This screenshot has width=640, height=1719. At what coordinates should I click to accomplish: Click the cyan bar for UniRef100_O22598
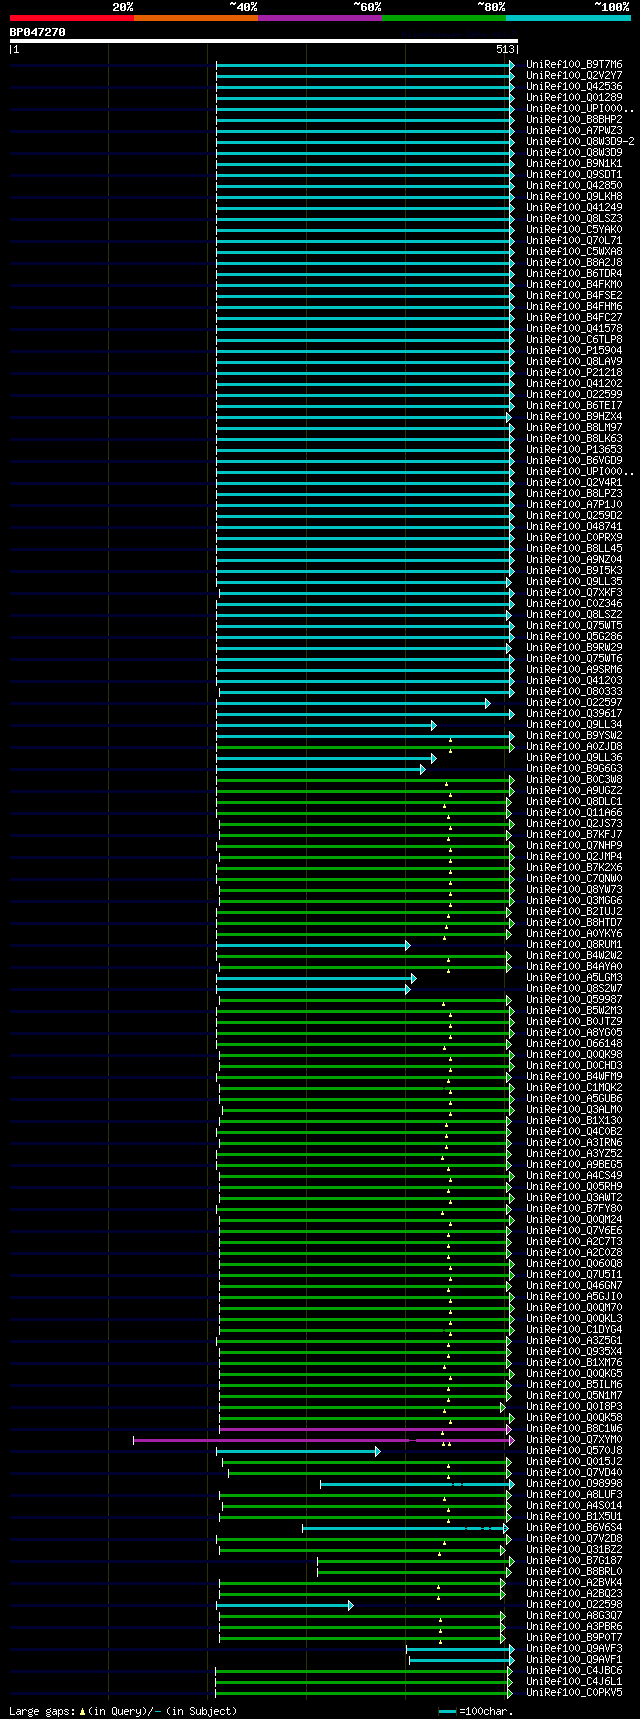pyautogui.click(x=285, y=1605)
